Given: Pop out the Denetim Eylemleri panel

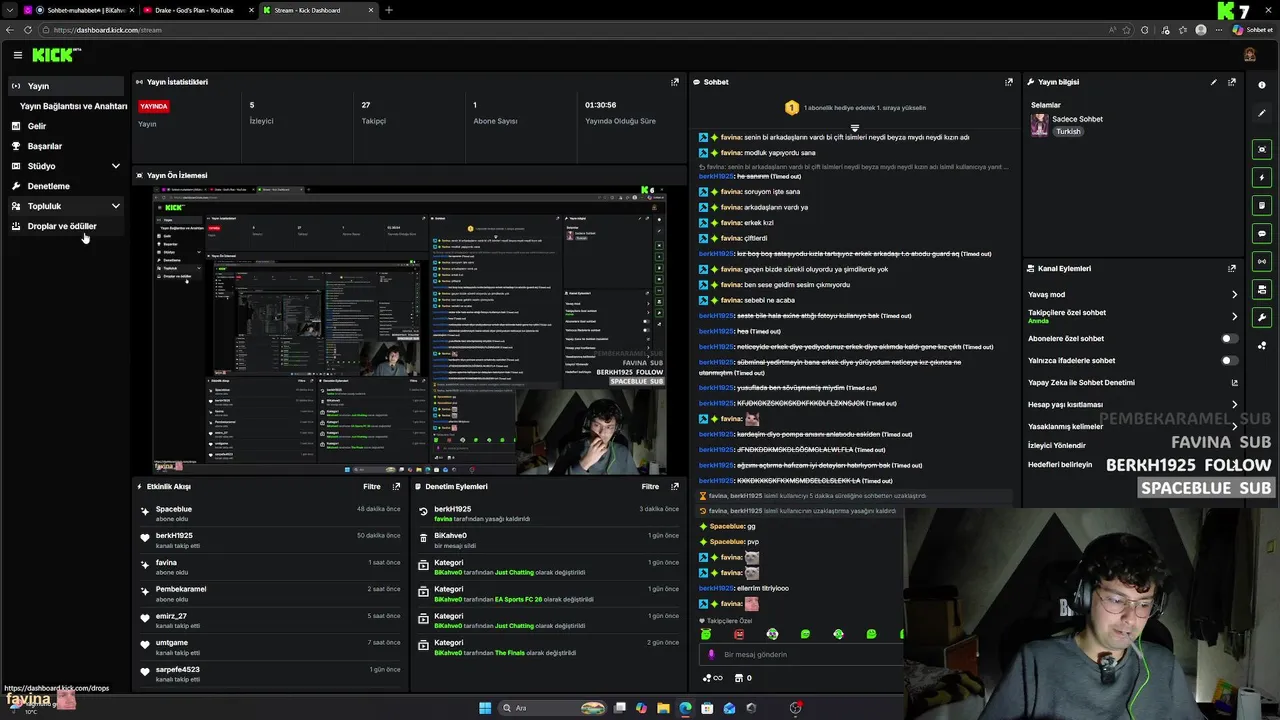Looking at the screenshot, I should click(x=675, y=486).
